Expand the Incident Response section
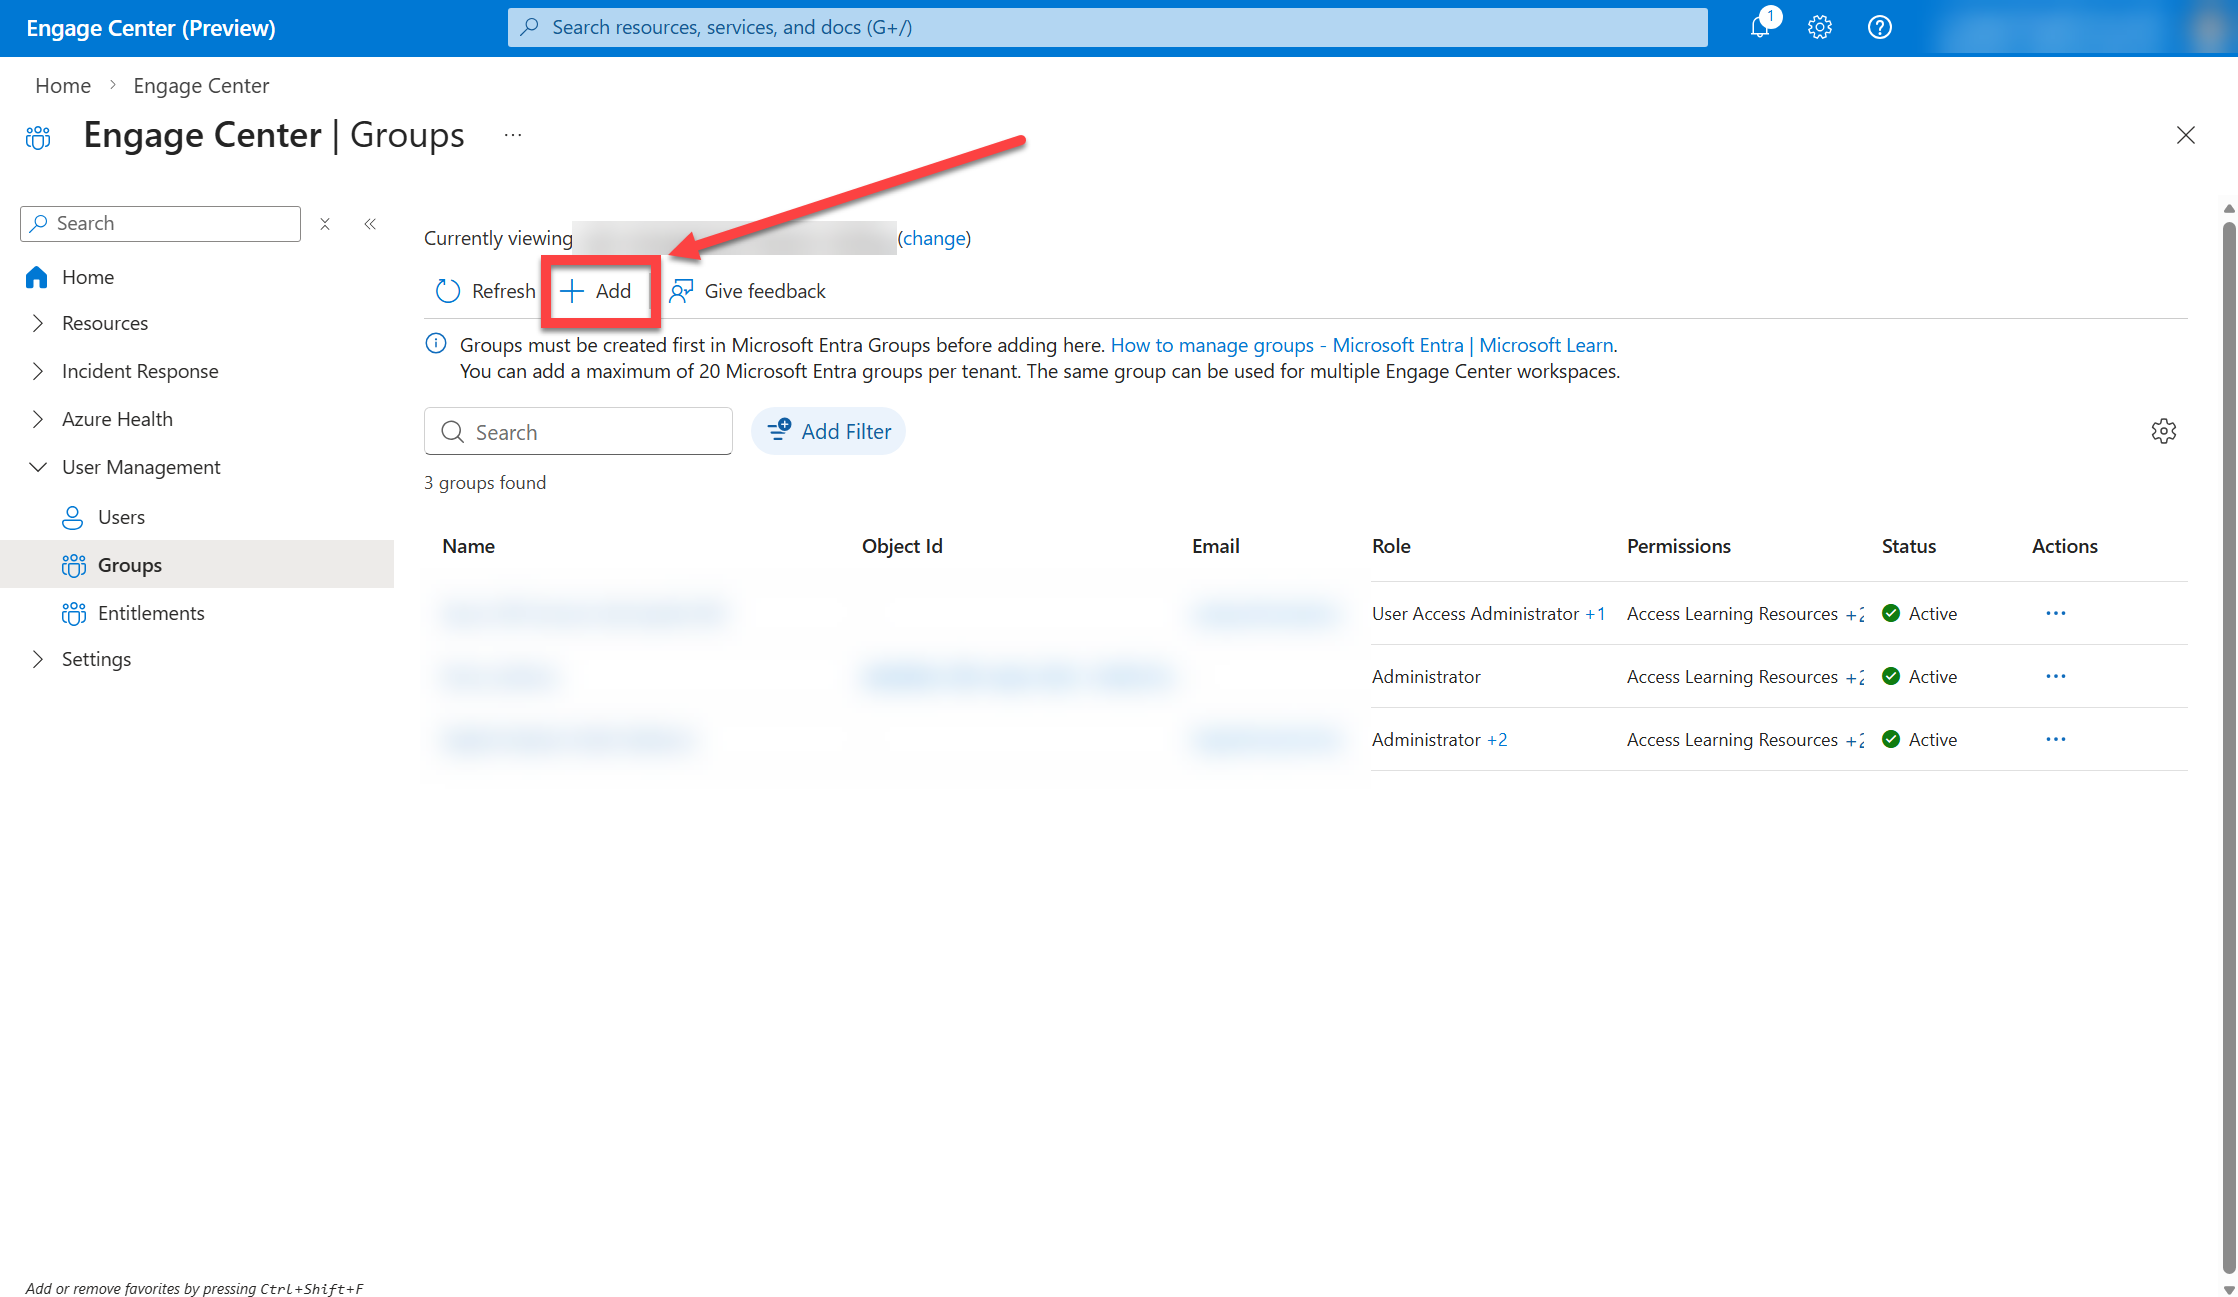Screen dimensions: 2238x1297 [38, 371]
